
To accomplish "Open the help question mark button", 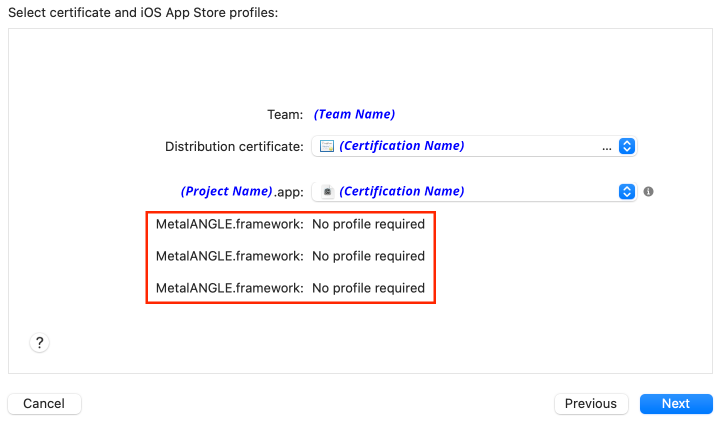I will coord(40,342).
